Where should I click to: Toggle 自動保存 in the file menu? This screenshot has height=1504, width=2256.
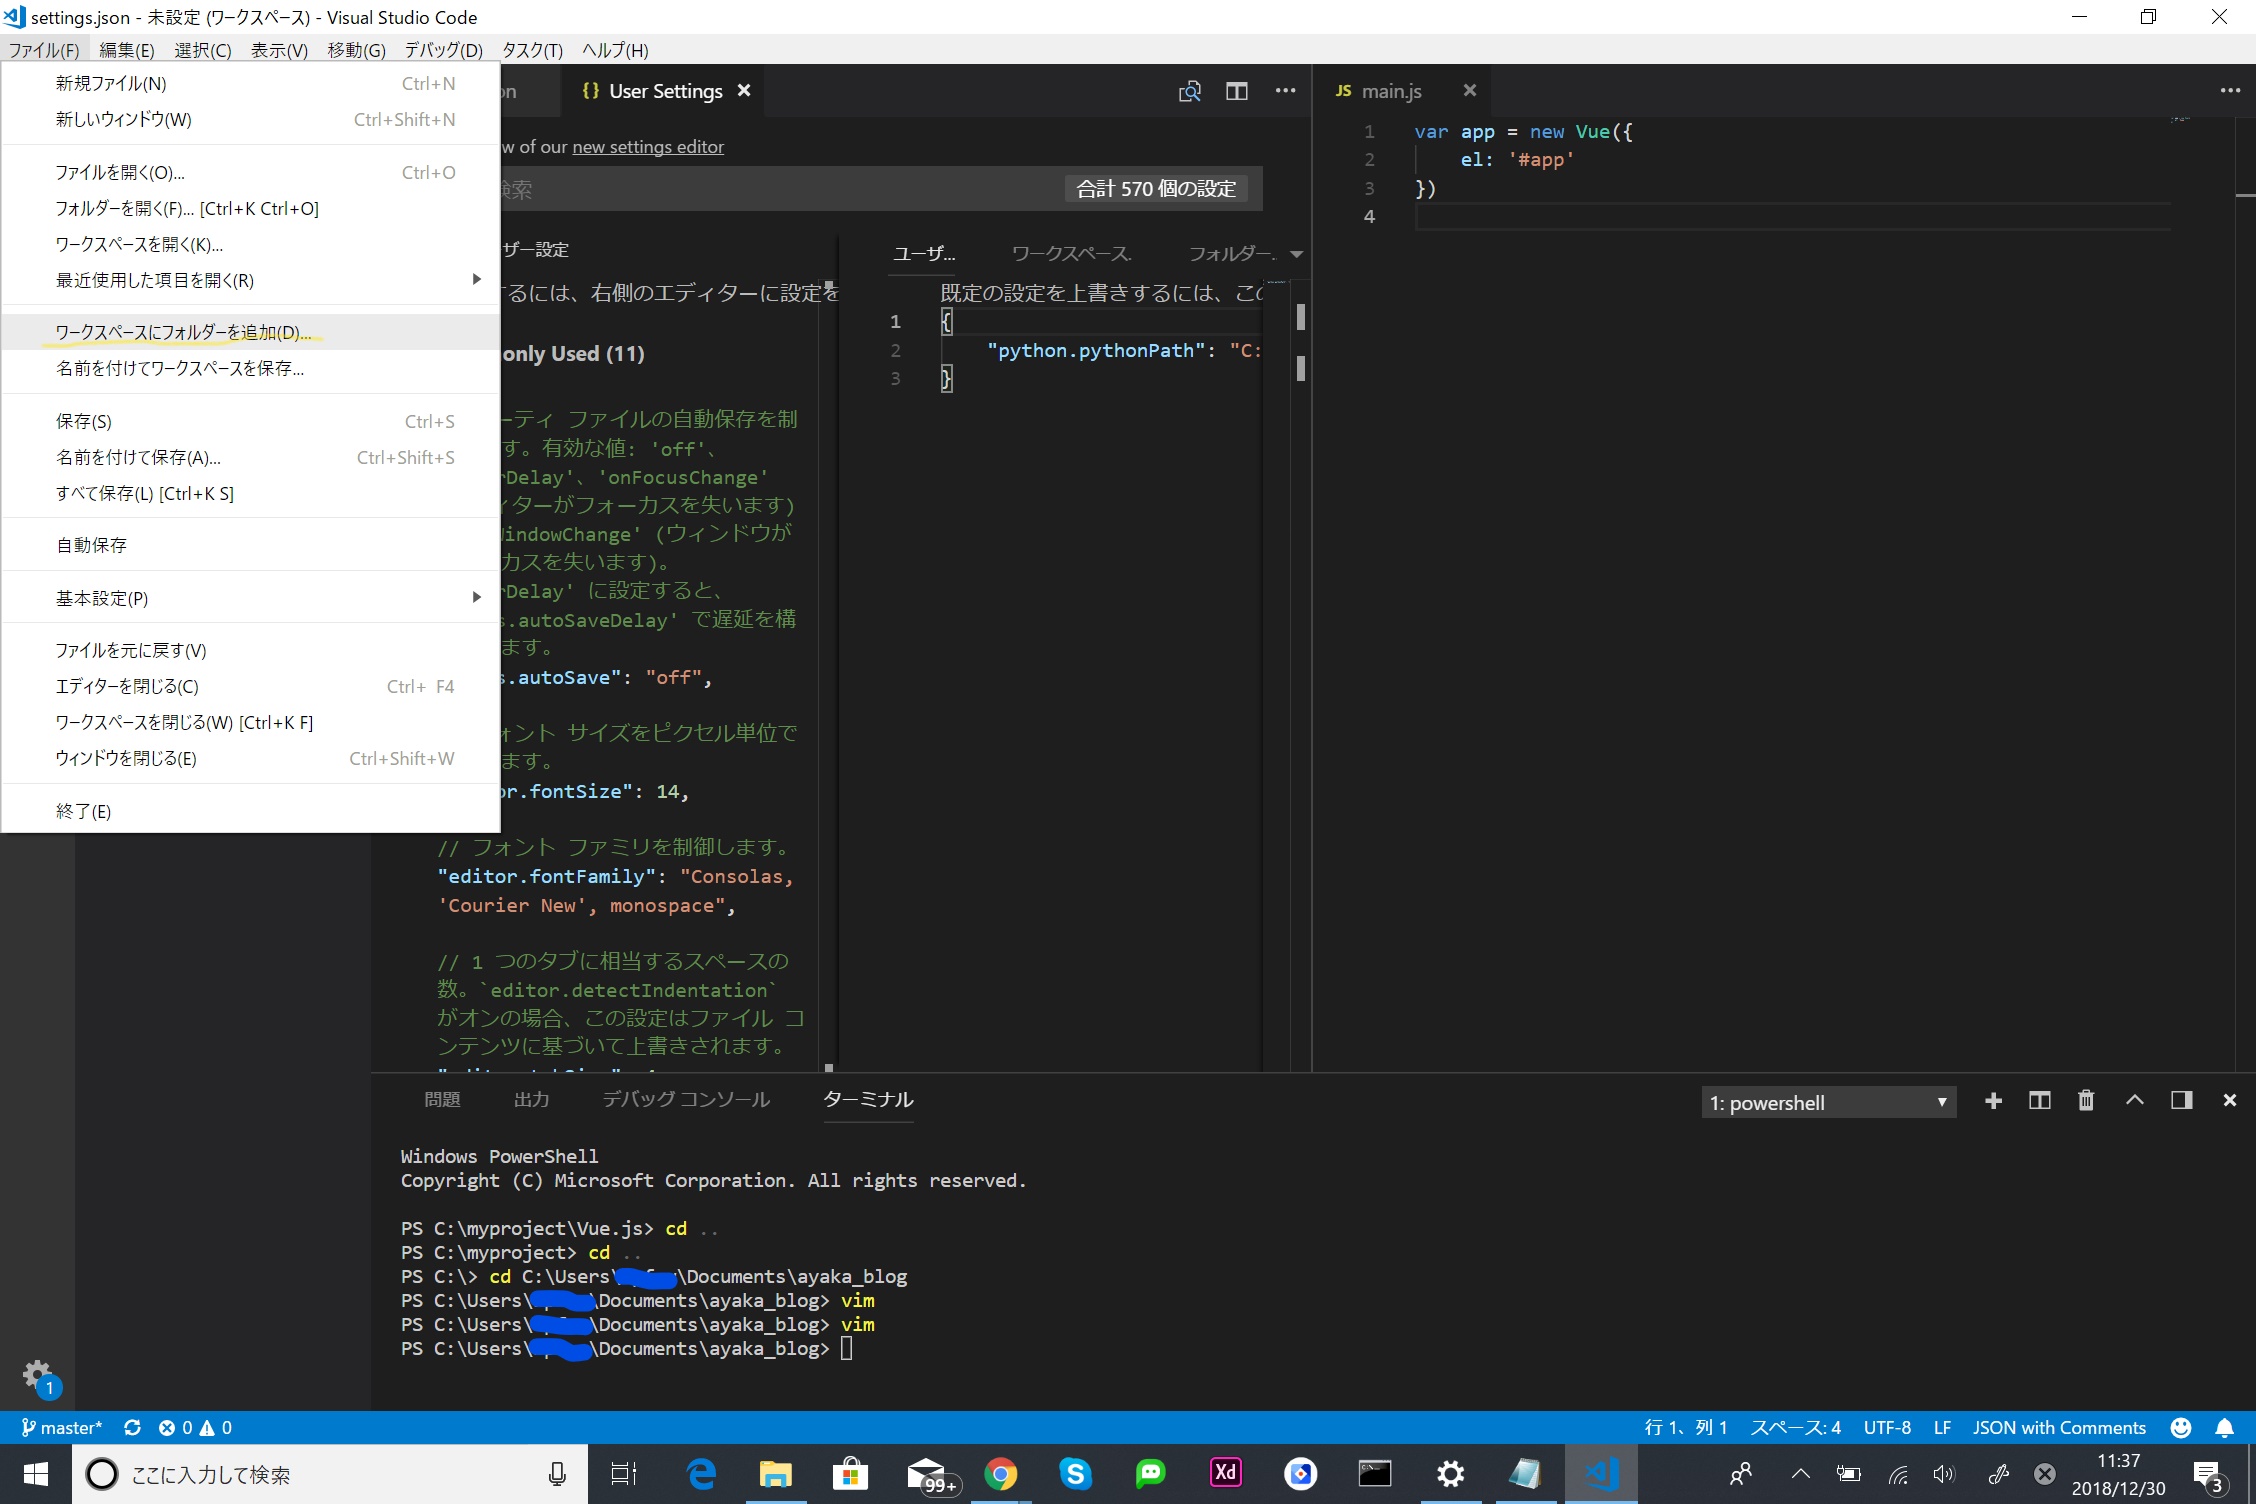92,545
